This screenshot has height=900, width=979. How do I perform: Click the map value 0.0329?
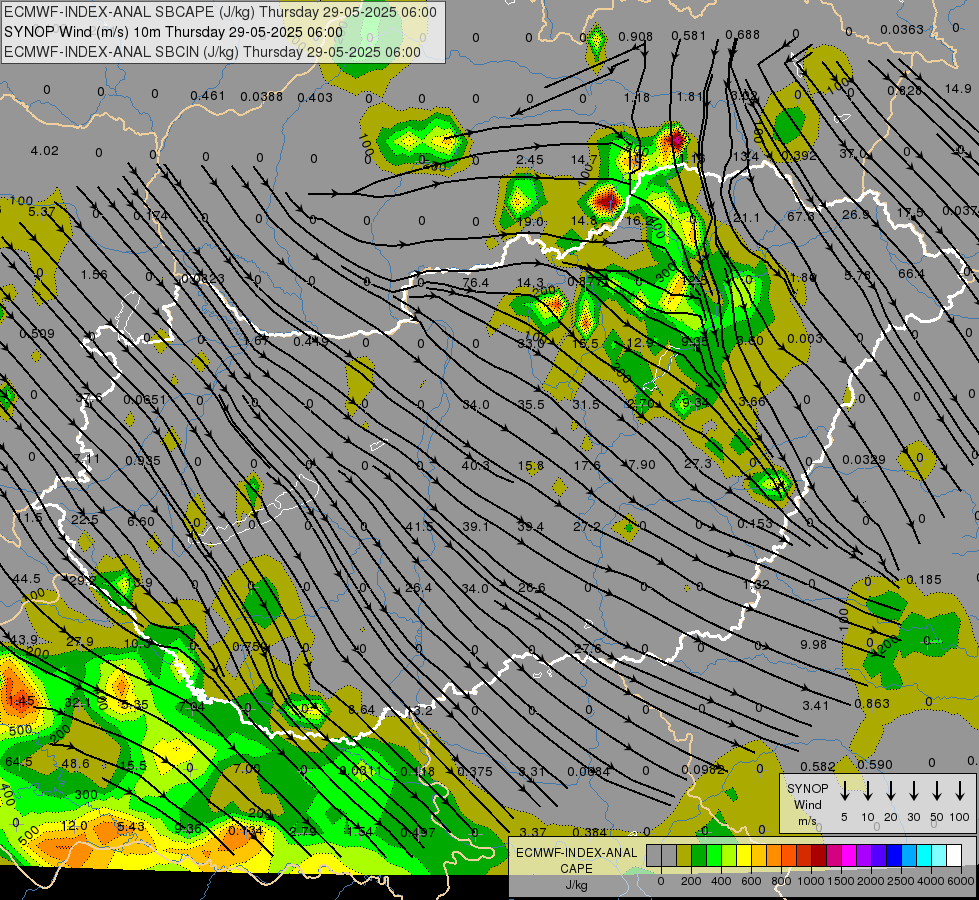click(863, 460)
